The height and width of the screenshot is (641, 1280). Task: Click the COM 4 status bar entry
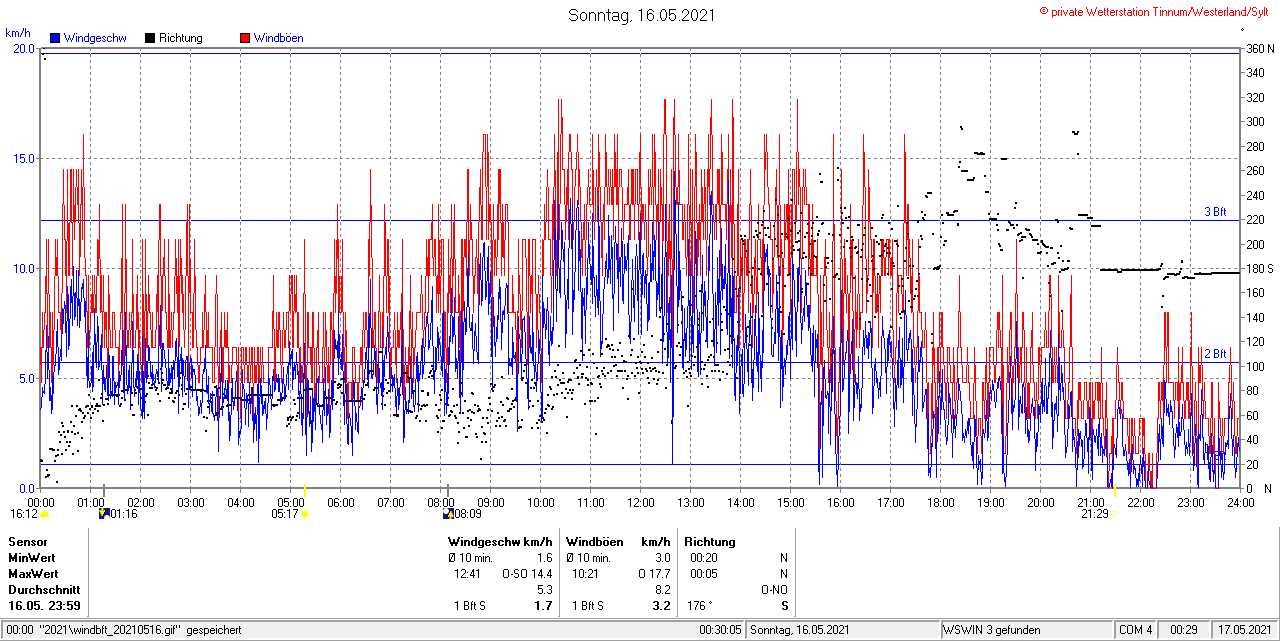(x=1135, y=630)
